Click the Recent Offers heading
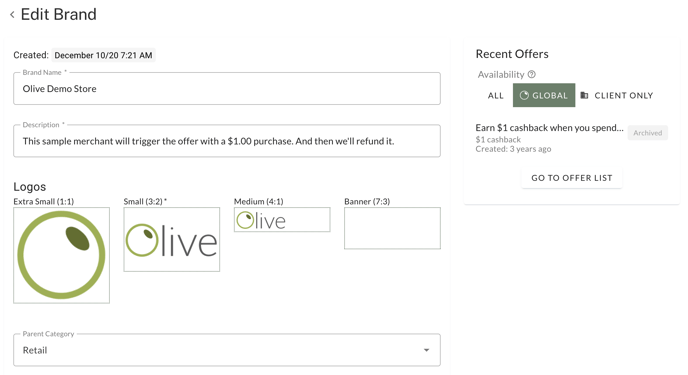The image size is (688, 375). [512, 54]
